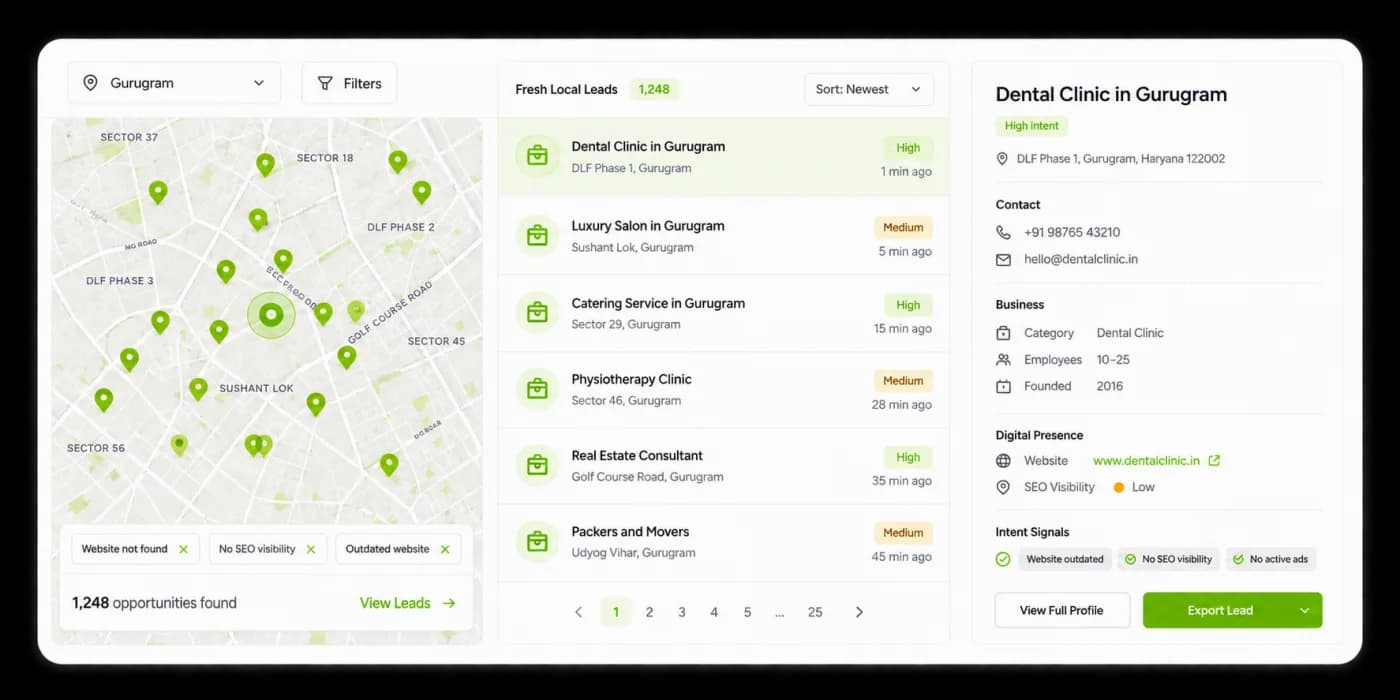Click the phone icon under Contact
The width and height of the screenshot is (1400, 700).
pyautogui.click(x=1003, y=232)
